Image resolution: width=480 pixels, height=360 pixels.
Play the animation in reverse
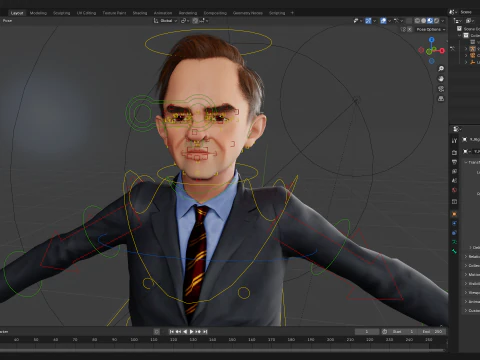[185, 332]
